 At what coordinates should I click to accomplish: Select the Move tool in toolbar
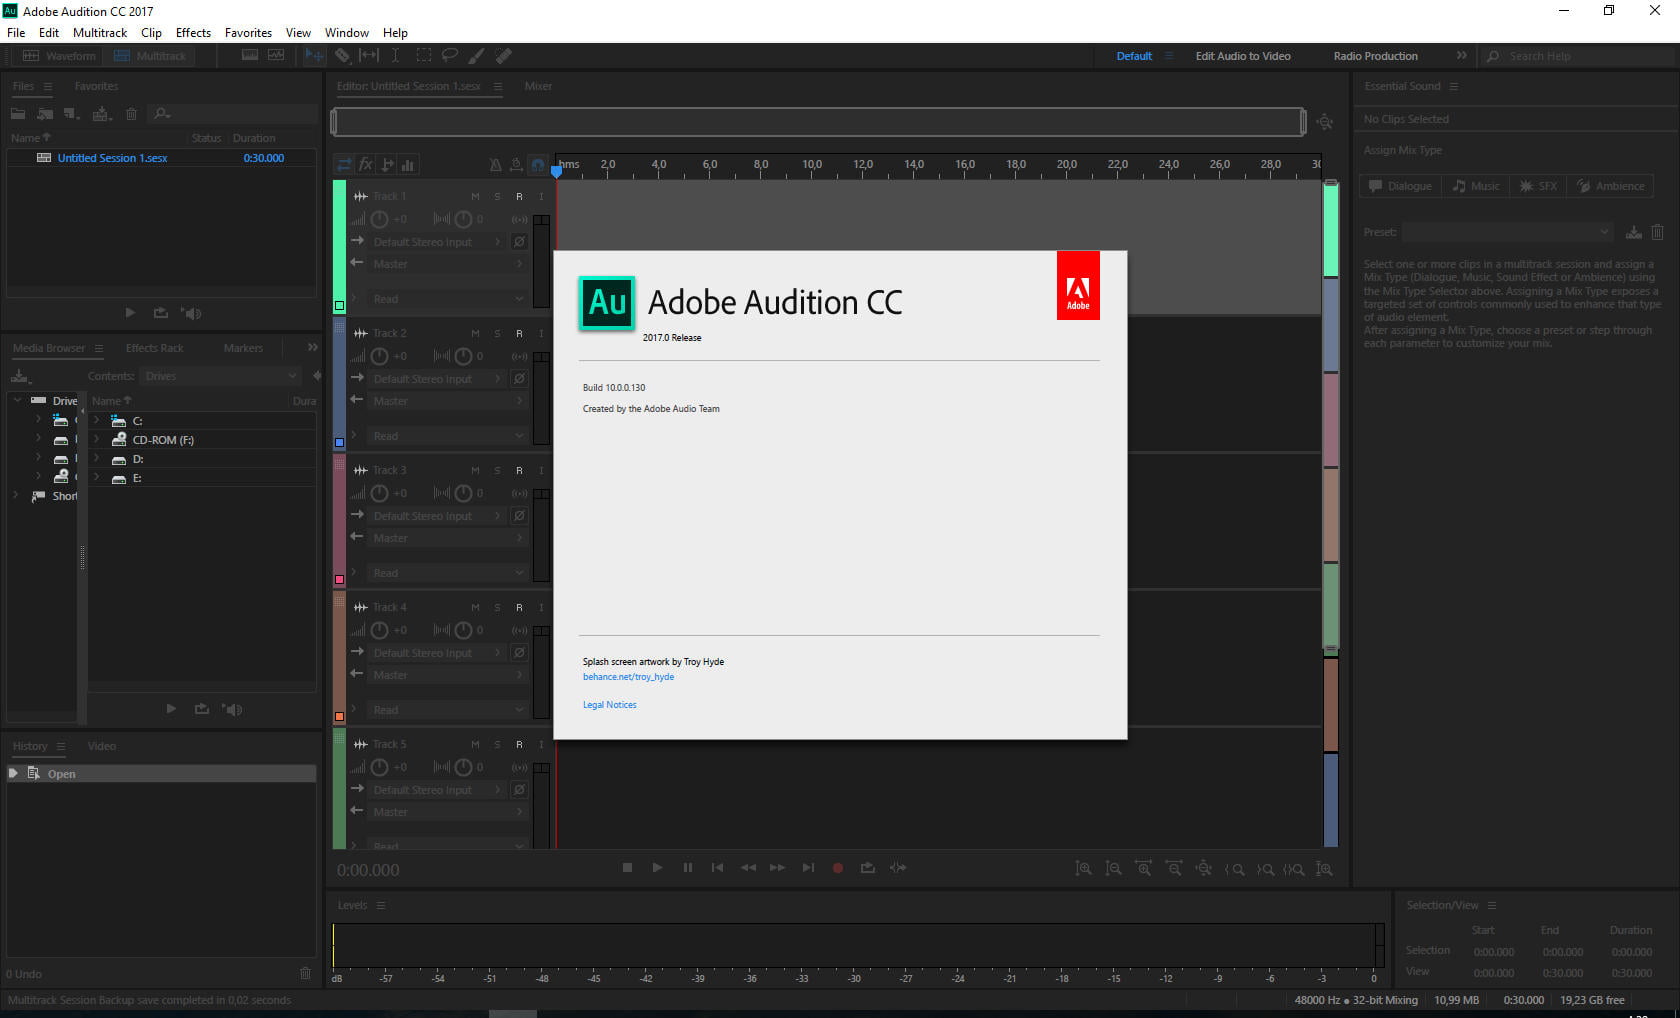click(315, 56)
